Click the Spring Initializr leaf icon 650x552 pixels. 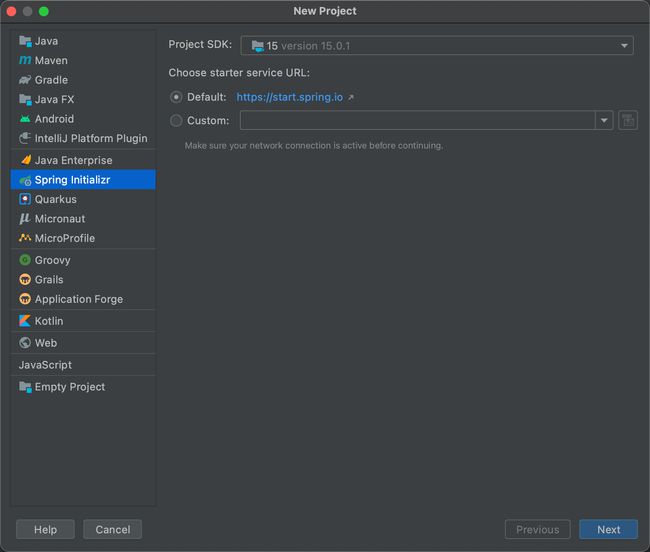25,180
